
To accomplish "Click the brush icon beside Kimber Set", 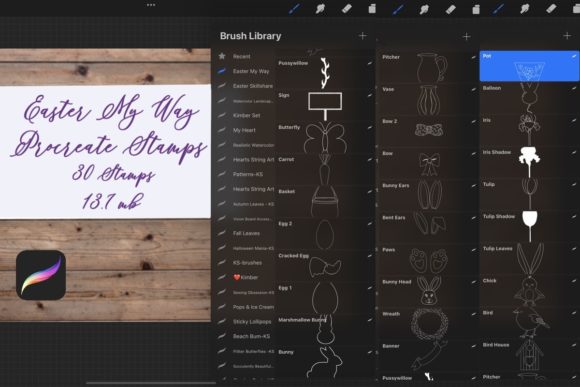I will pyautogui.click(x=222, y=115).
